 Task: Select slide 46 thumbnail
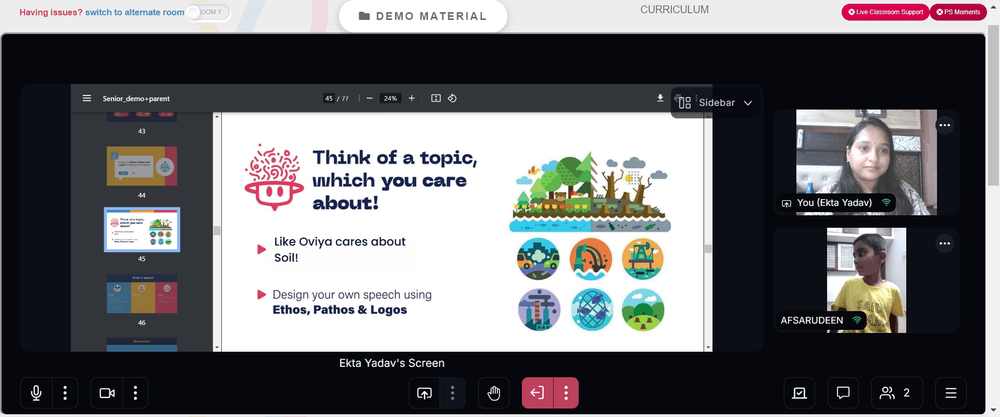[142, 294]
